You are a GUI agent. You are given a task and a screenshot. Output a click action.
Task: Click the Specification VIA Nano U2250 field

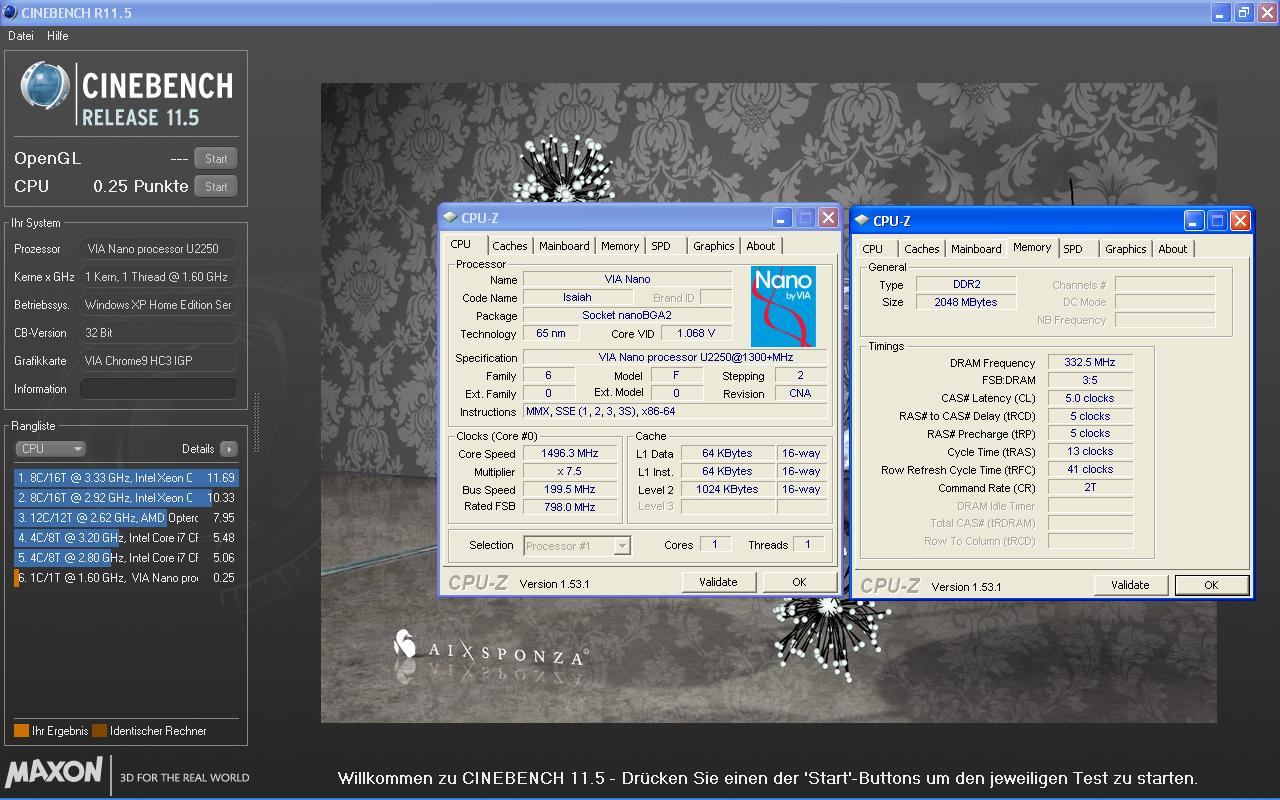pos(675,358)
